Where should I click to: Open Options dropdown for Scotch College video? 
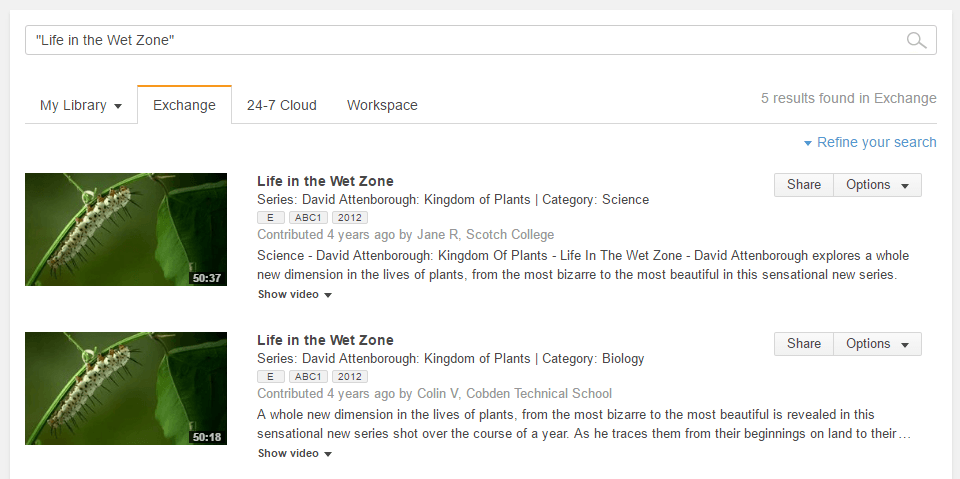877,184
